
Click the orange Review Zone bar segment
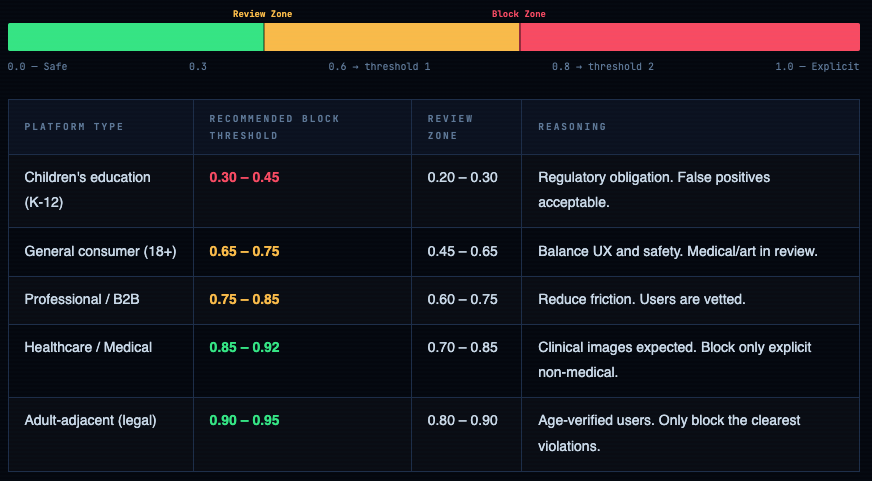[x=391, y=37]
